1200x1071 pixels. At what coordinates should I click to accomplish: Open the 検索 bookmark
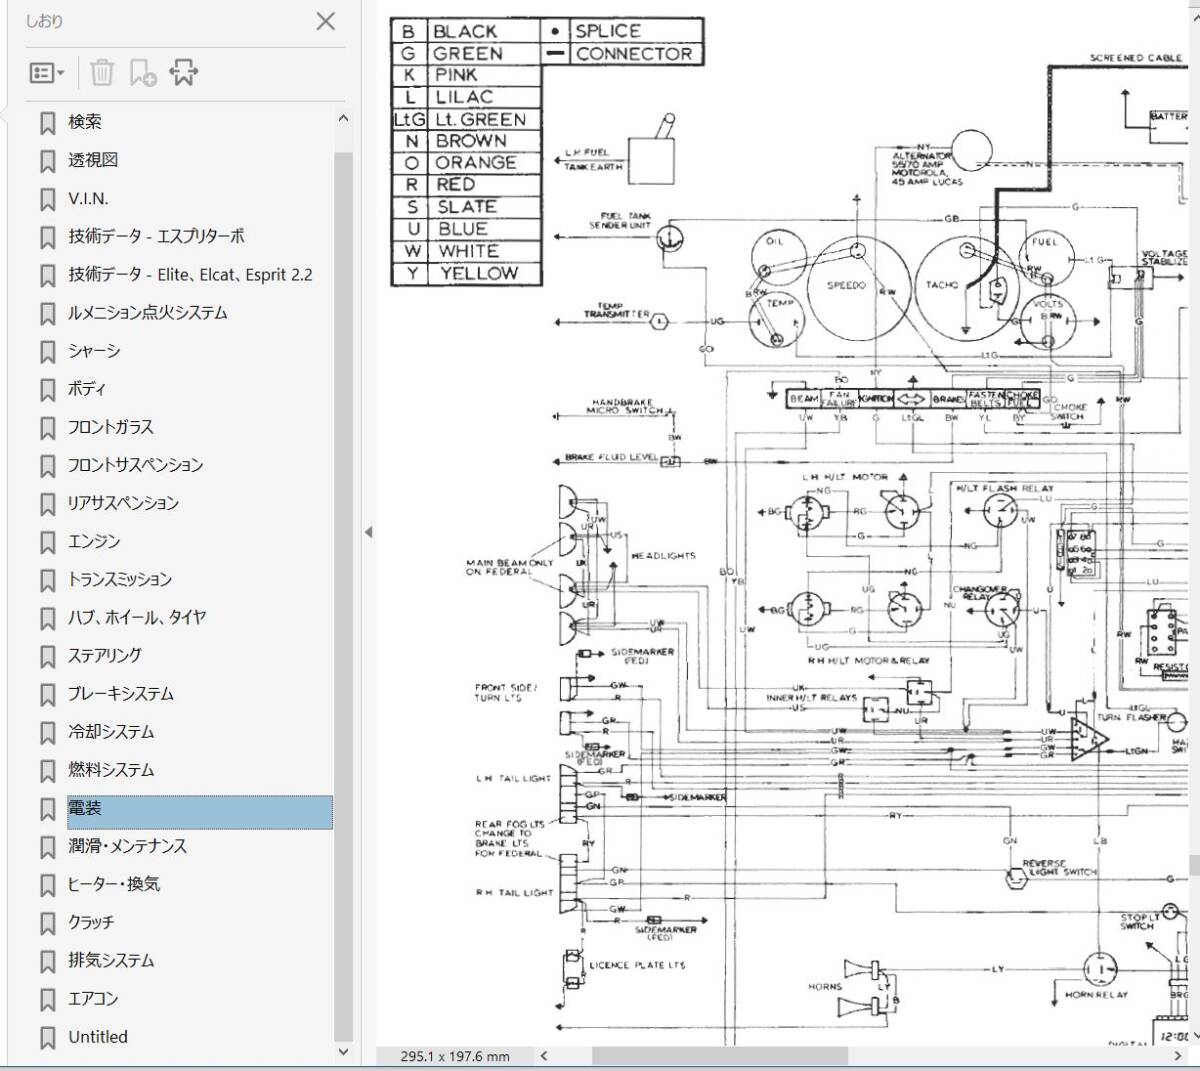tap(85, 122)
